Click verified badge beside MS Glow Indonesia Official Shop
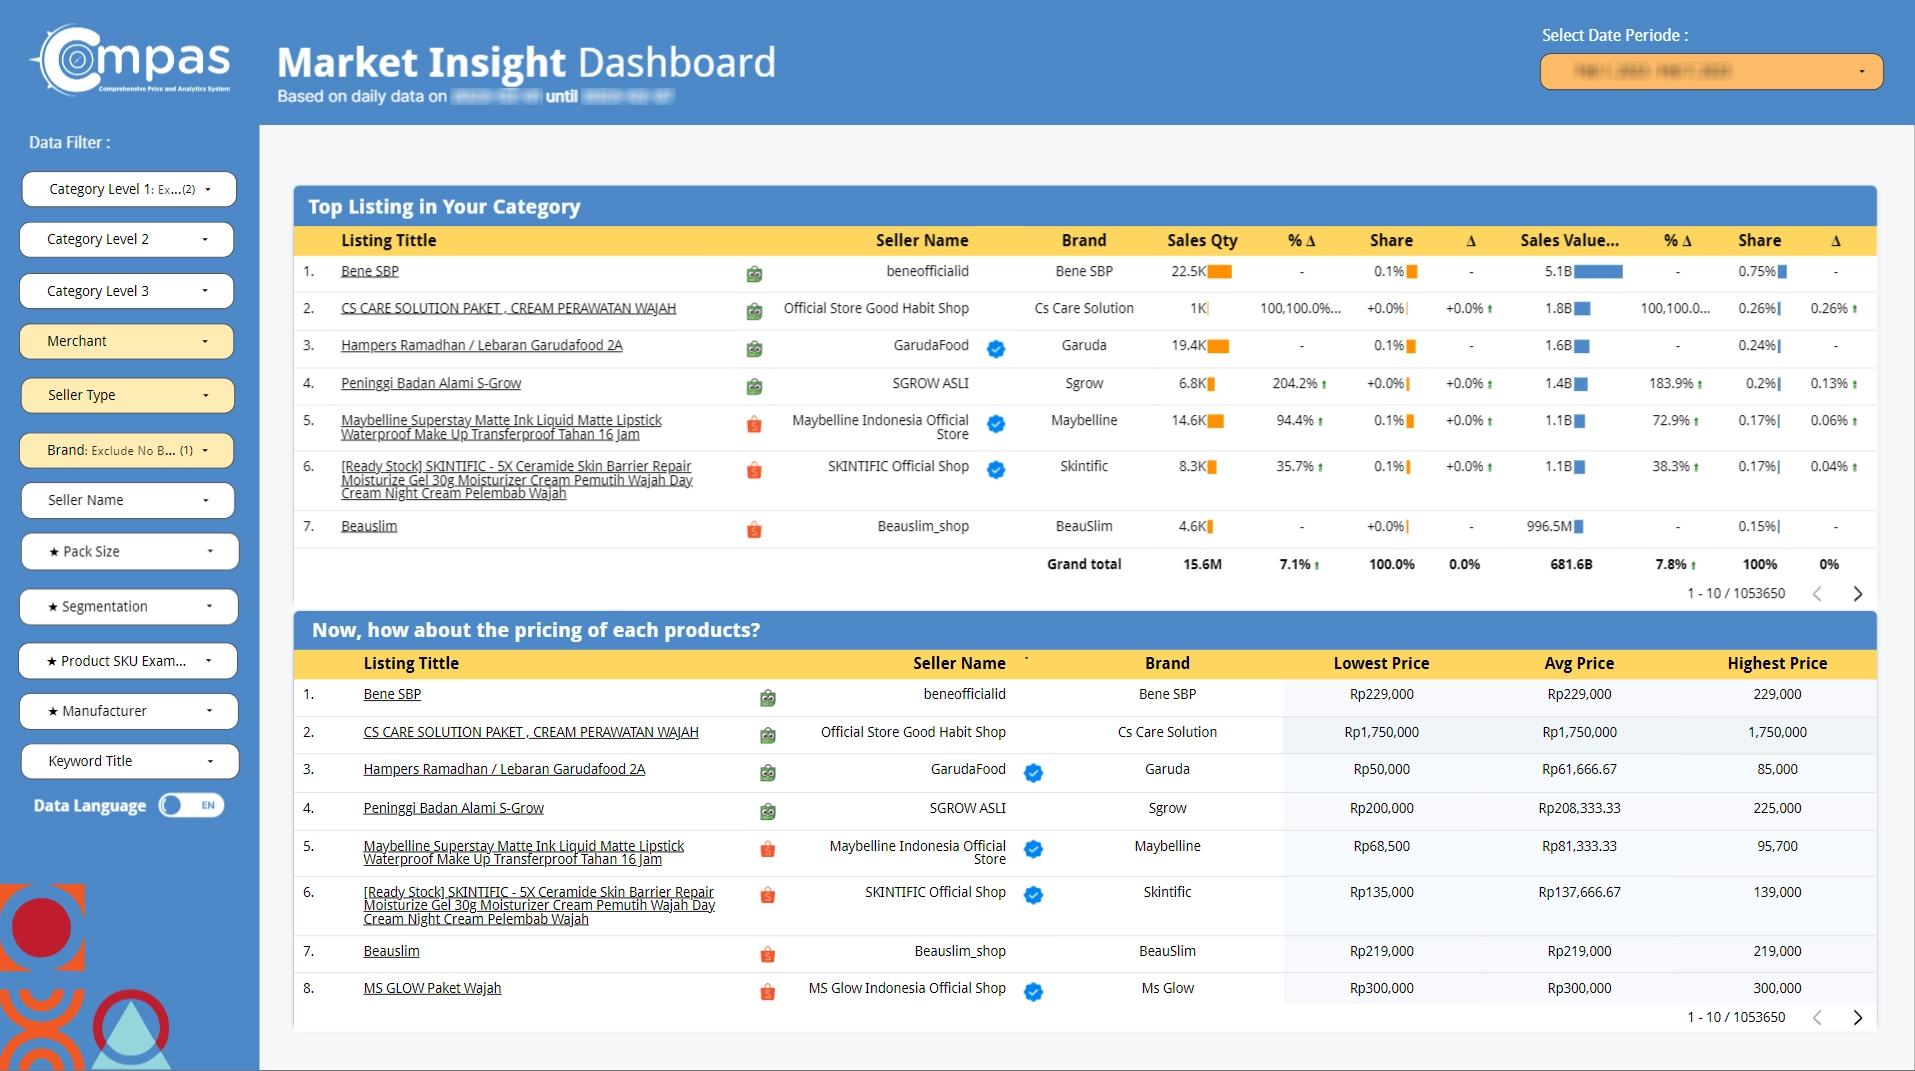Screen dimensions: 1915x1071 point(1033,991)
